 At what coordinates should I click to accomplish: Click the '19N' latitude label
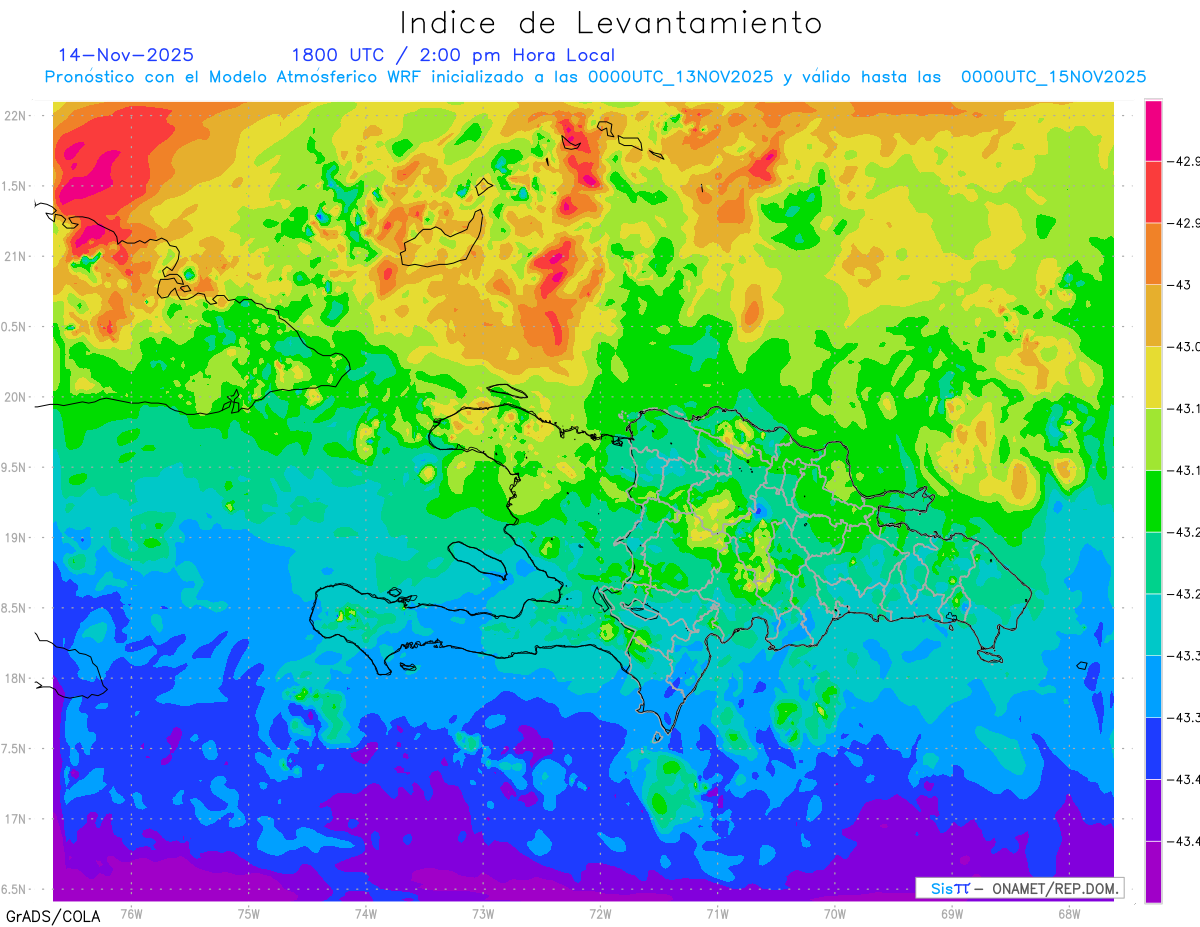point(17,537)
